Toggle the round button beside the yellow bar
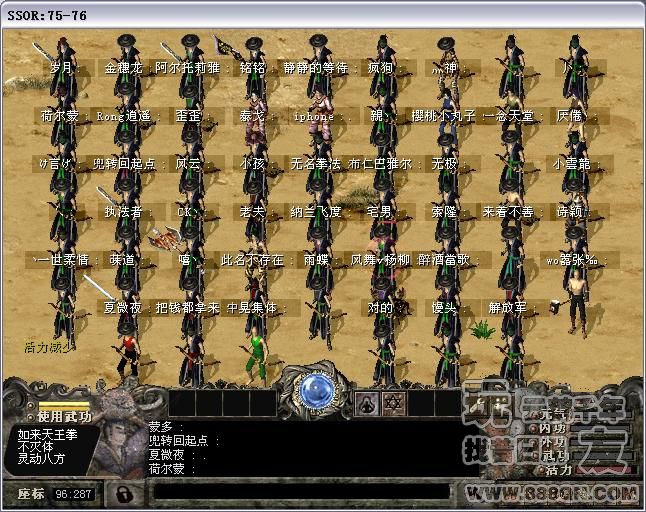The height and width of the screenshot is (512, 646). 30,405
